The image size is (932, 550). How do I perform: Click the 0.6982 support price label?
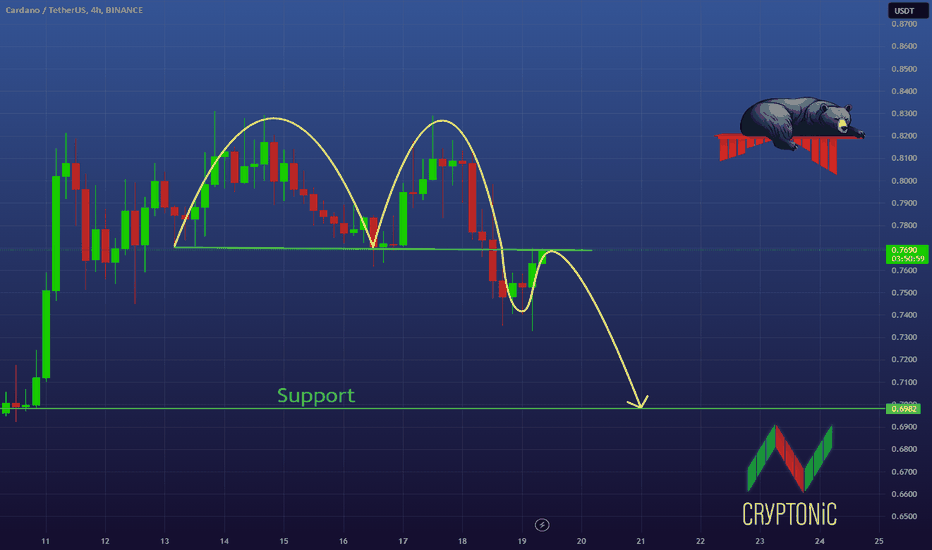click(x=903, y=409)
